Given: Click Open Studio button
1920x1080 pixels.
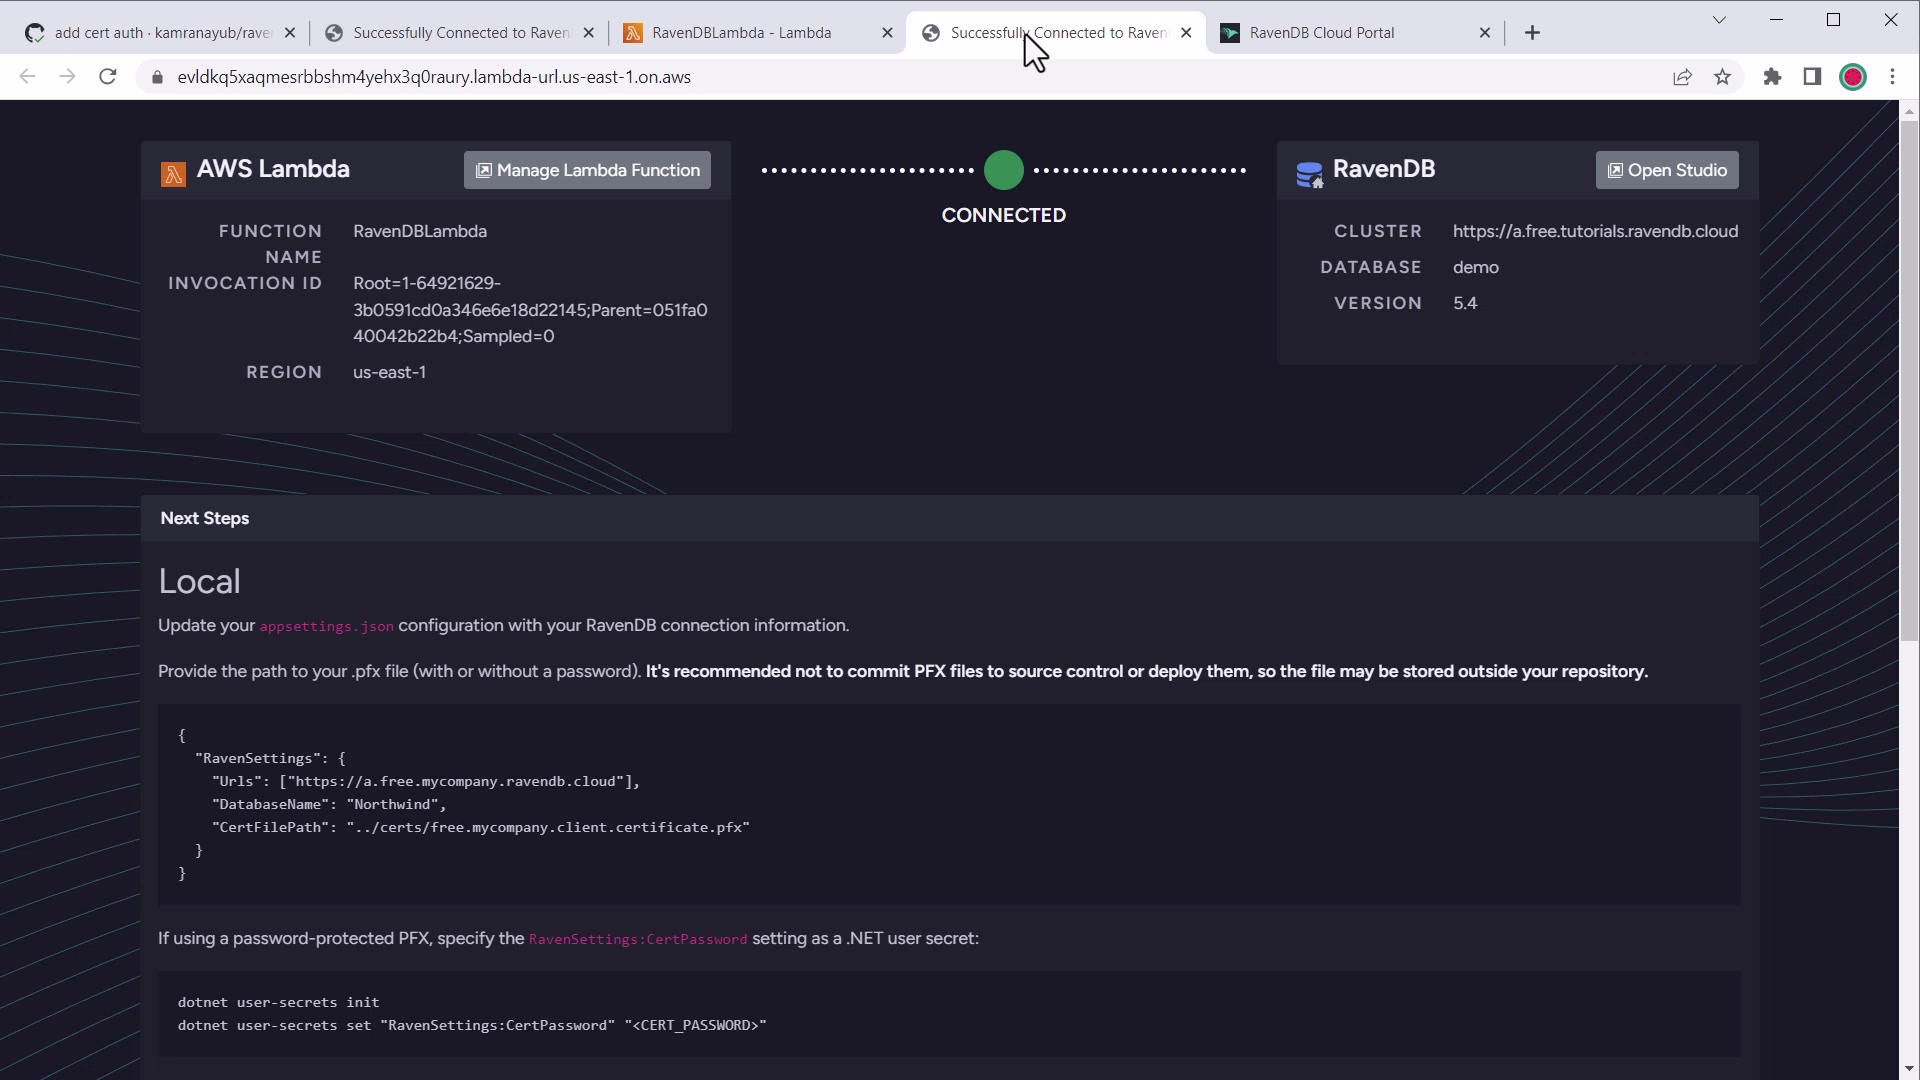Looking at the screenshot, I should (1667, 170).
